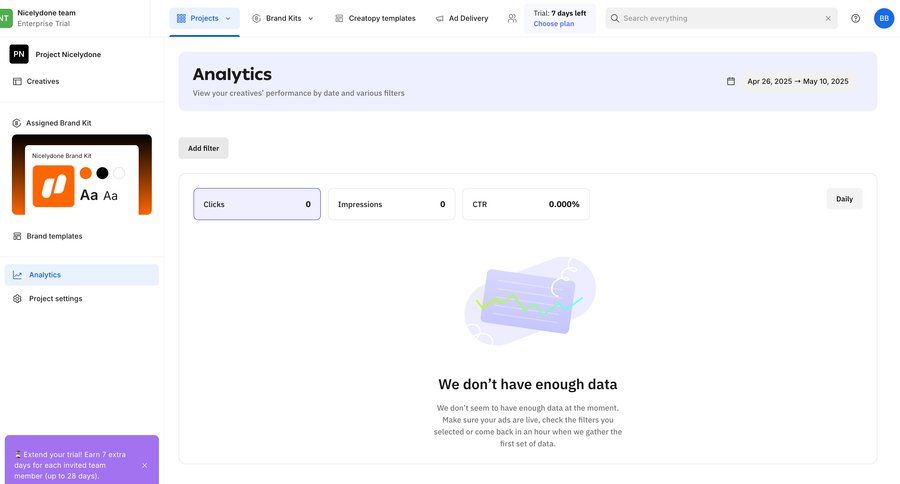The height and width of the screenshot is (484, 900).
Task: Click the Project Nicelydone title
Action: pos(68,55)
